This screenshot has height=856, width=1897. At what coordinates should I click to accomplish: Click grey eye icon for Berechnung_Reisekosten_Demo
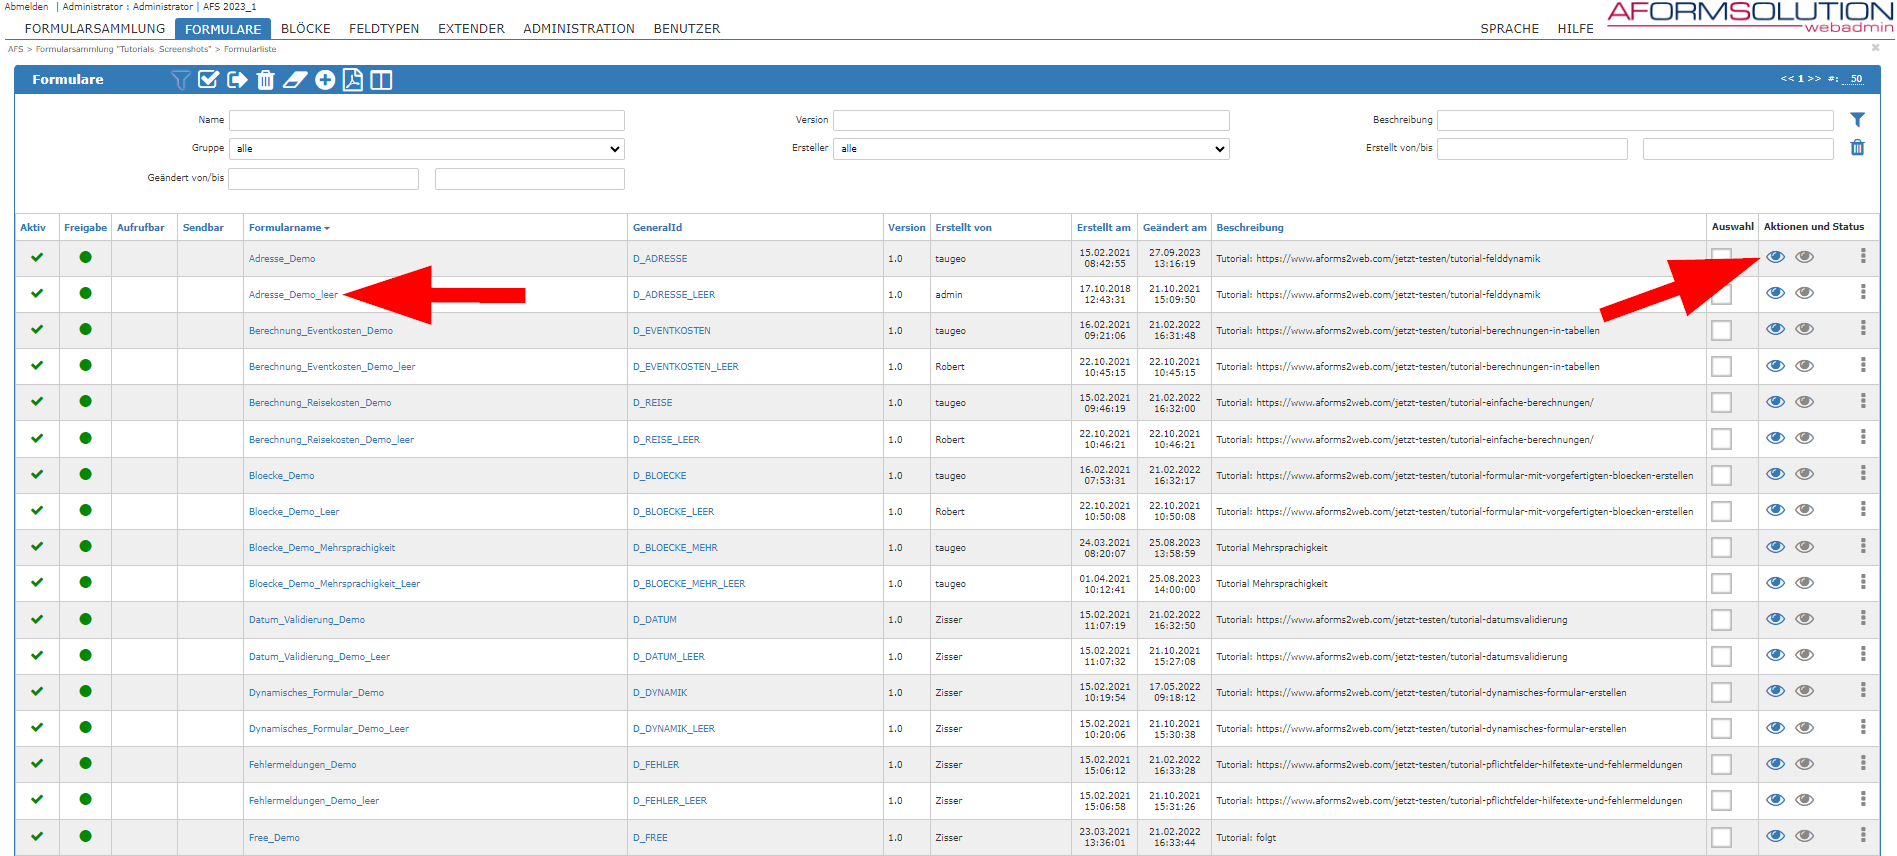point(1804,402)
